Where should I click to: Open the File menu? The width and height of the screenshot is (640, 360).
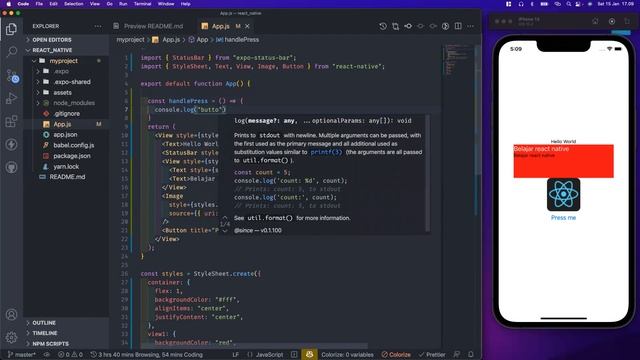[39, 4]
